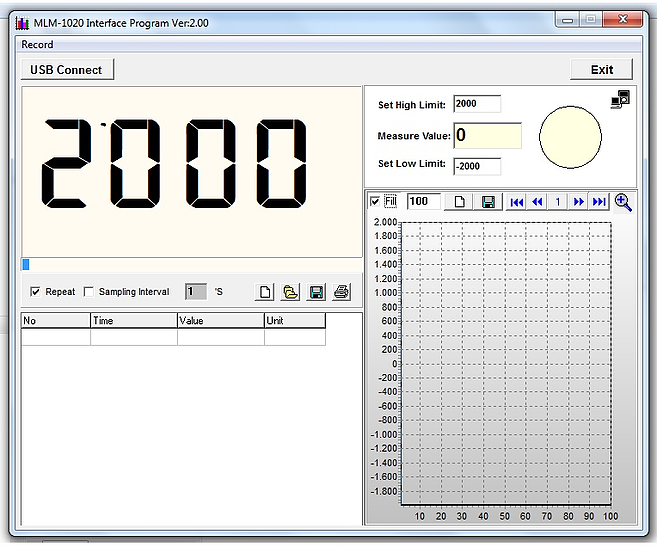Screen dimensions: 657x547
Task: Click the Set High Limit input field
Action: [x=476, y=104]
